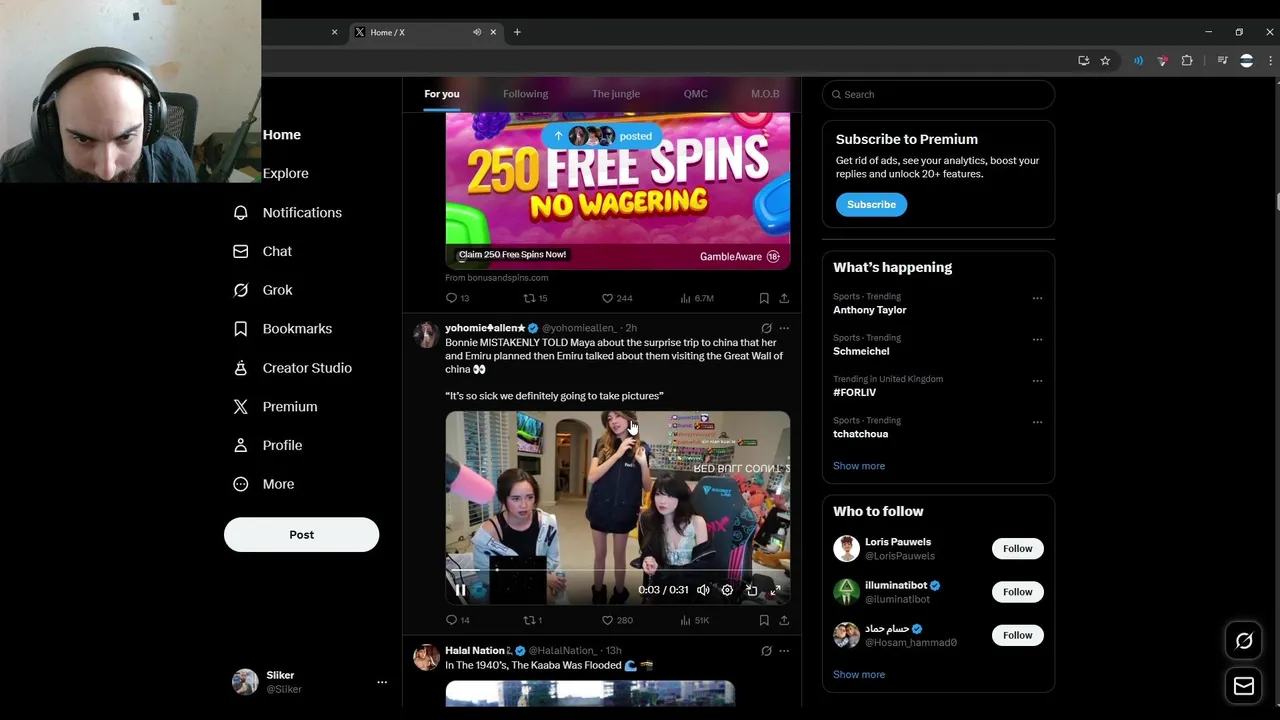Screen dimensions: 1280x720
Task: Go to Profile from the sidebar
Action: (x=268, y=445)
